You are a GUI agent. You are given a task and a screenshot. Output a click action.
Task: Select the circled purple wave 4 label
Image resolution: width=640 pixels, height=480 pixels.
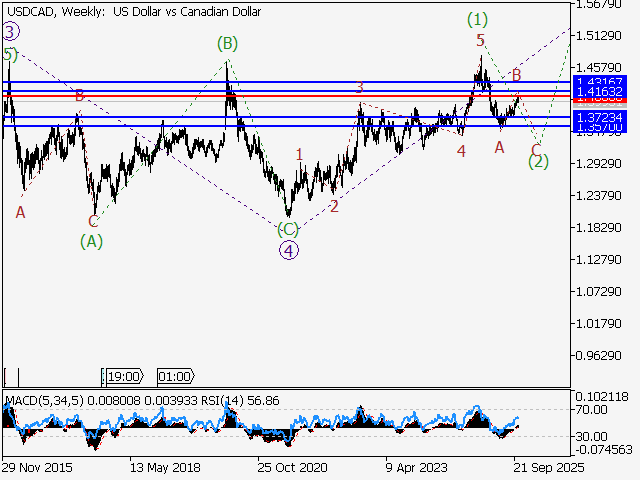point(290,250)
